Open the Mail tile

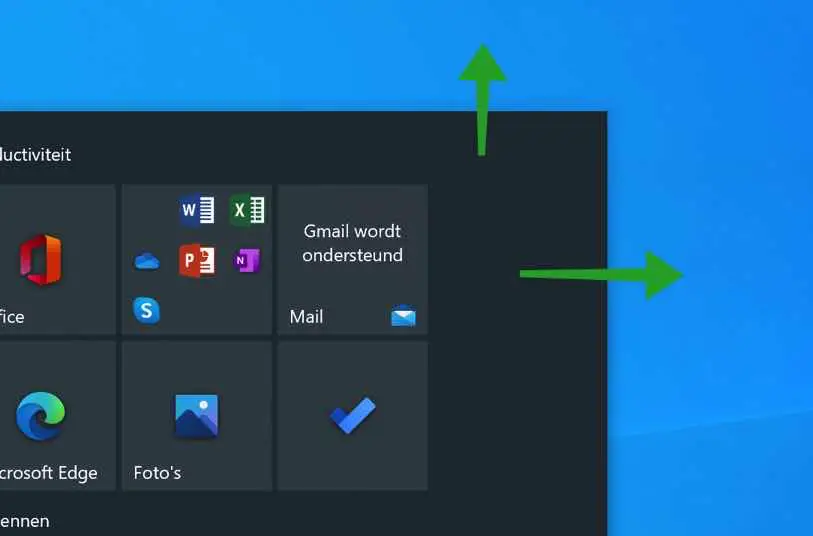(x=353, y=260)
